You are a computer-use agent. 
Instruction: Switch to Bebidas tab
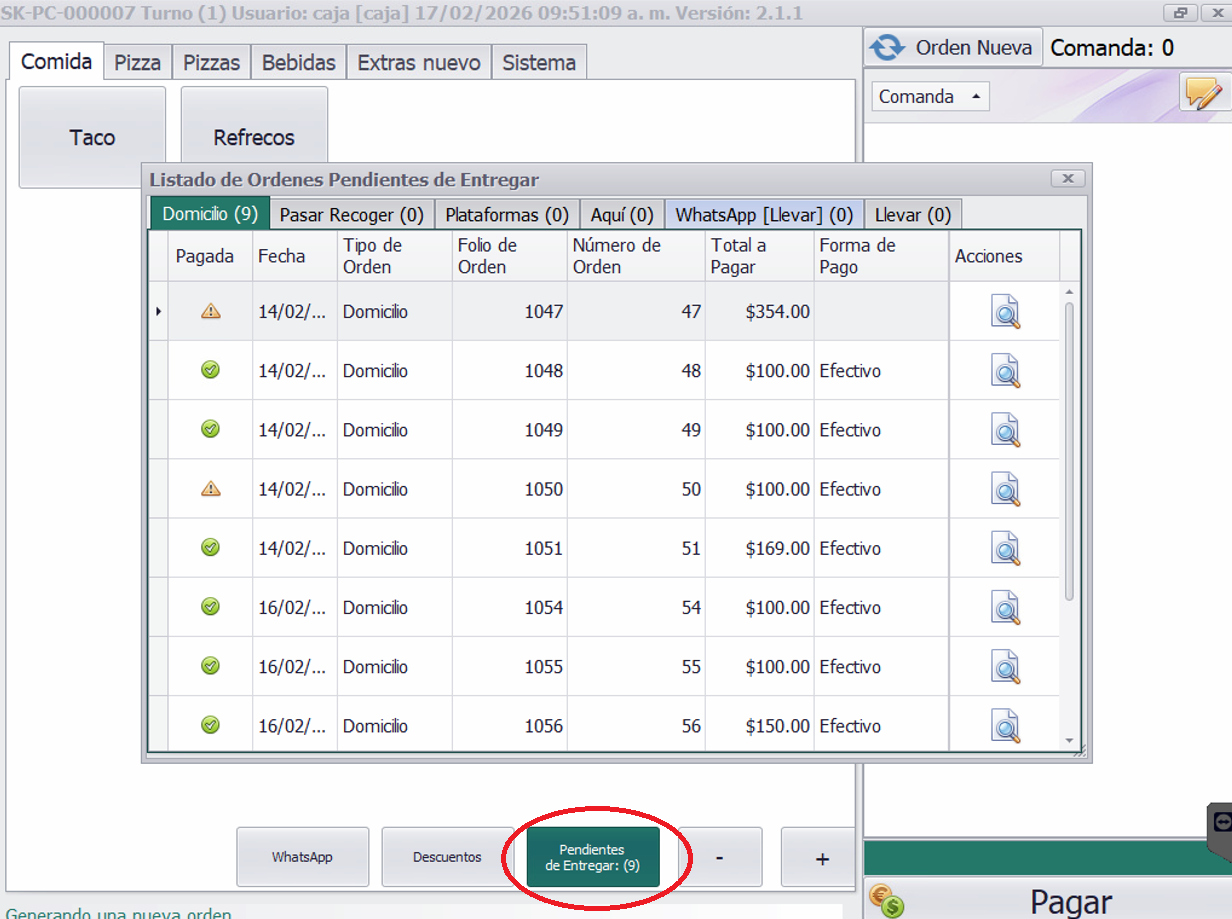pos(298,62)
